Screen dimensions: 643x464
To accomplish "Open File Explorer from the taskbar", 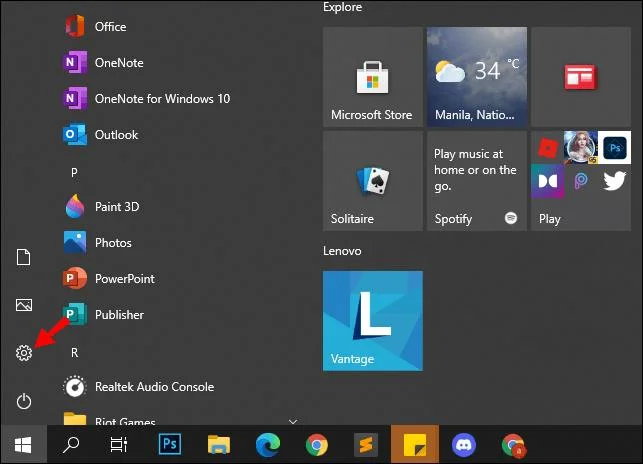I will (x=219, y=445).
